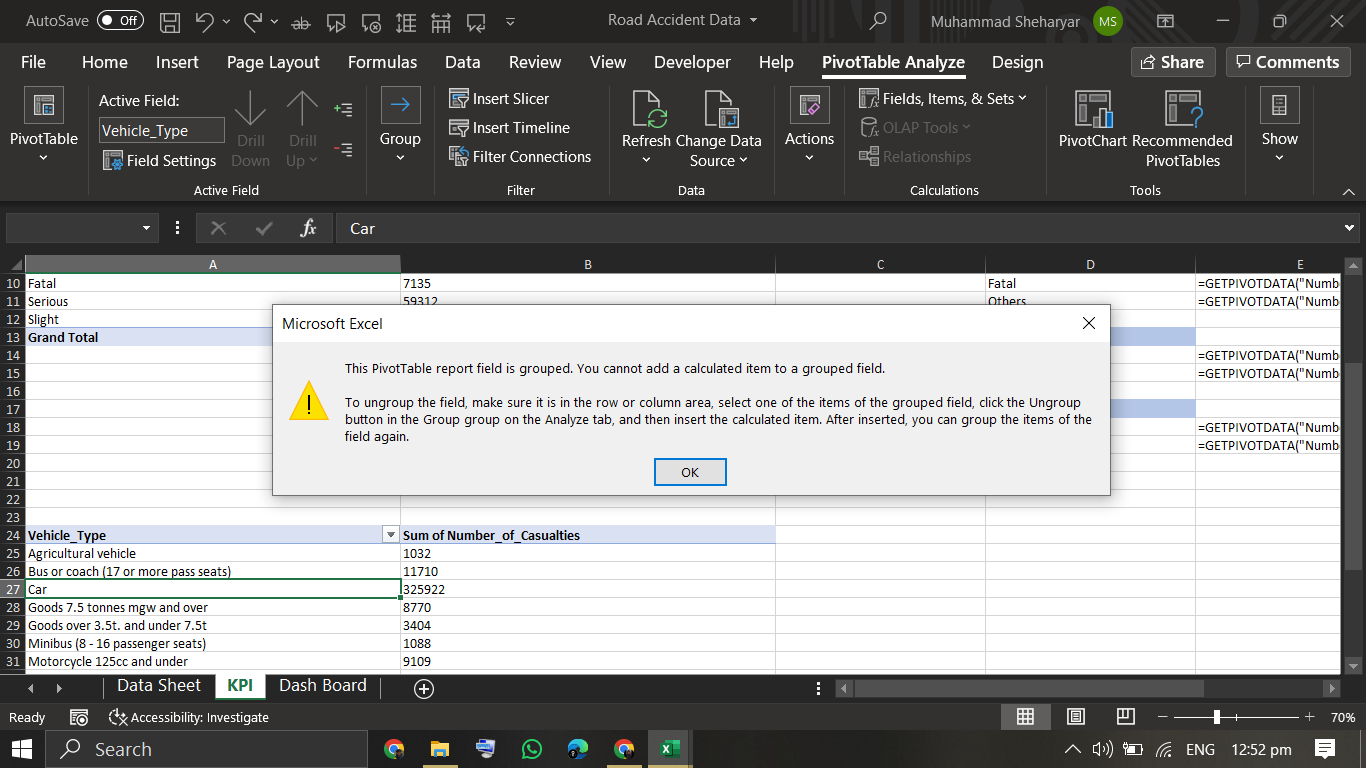Click Field Settings button
Viewport: 1366px width, 768px height.
click(x=159, y=160)
